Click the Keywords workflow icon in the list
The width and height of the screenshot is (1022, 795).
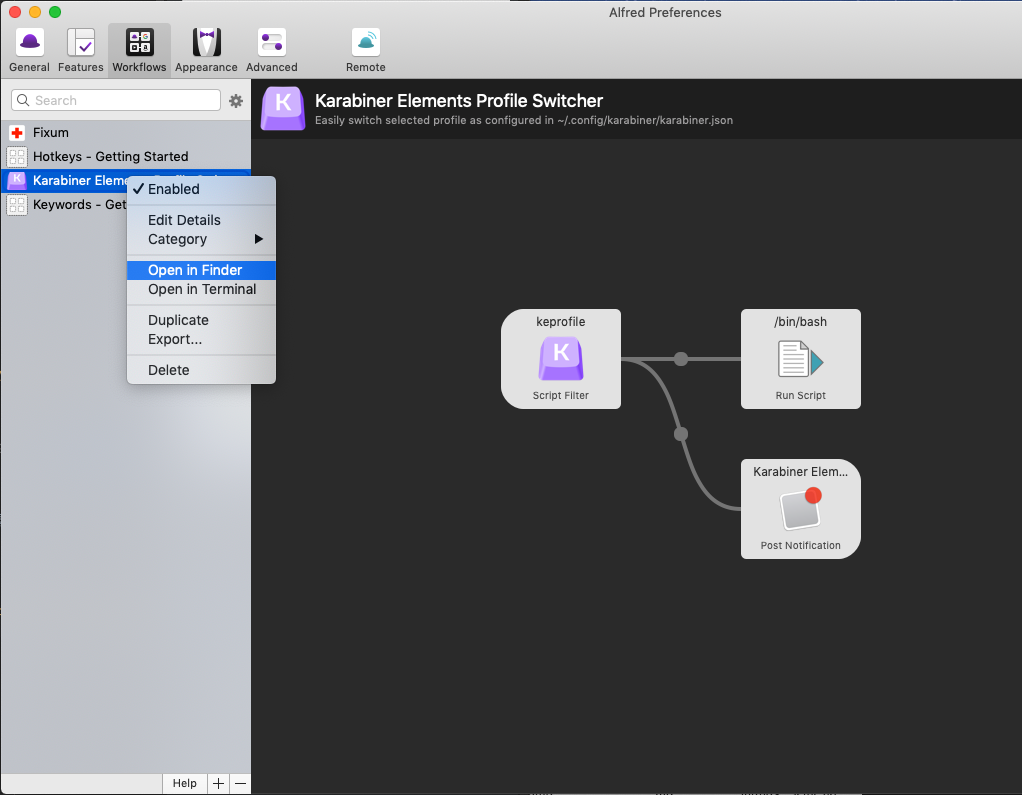17,205
